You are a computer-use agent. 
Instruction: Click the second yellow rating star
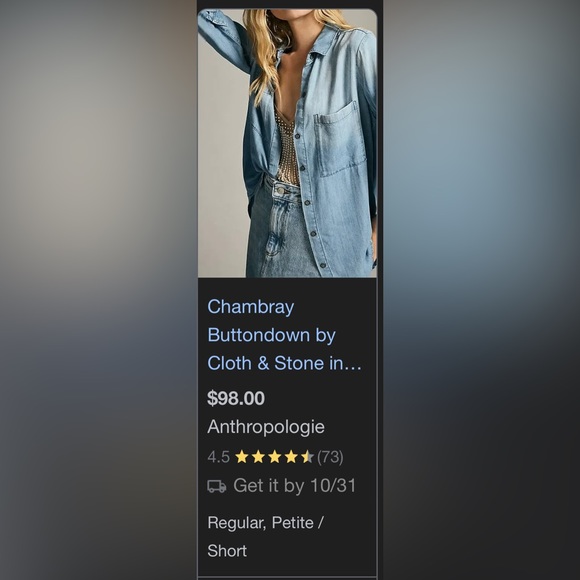258,457
